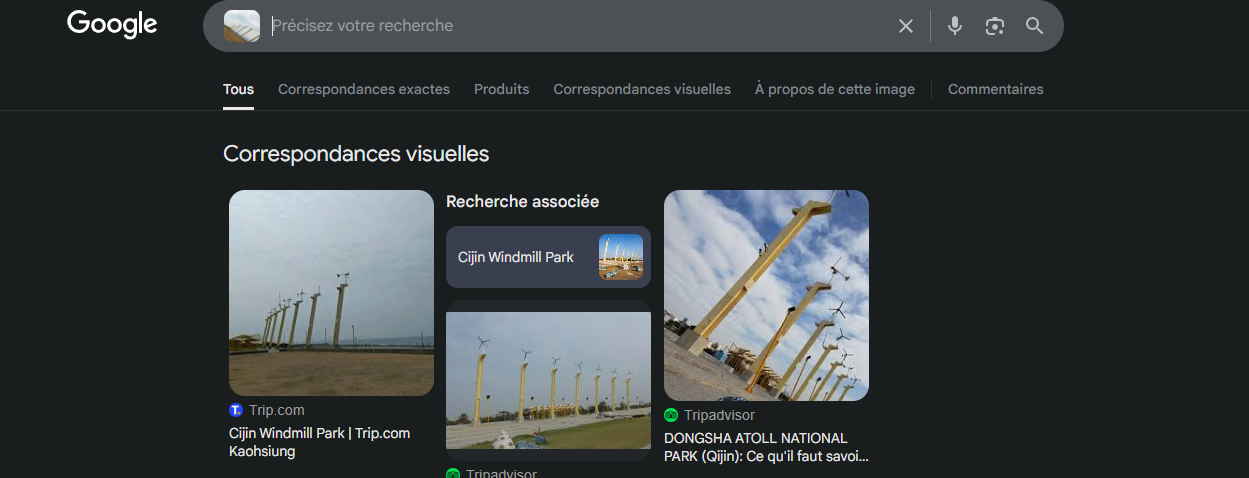Click the Google logo
The height and width of the screenshot is (478, 1249).
pos(112,24)
